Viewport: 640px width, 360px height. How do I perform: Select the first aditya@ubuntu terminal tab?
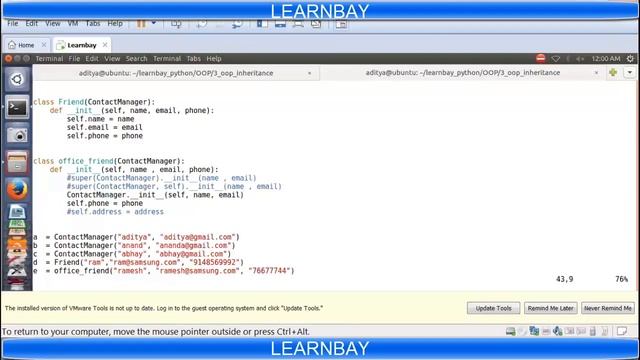176,73
